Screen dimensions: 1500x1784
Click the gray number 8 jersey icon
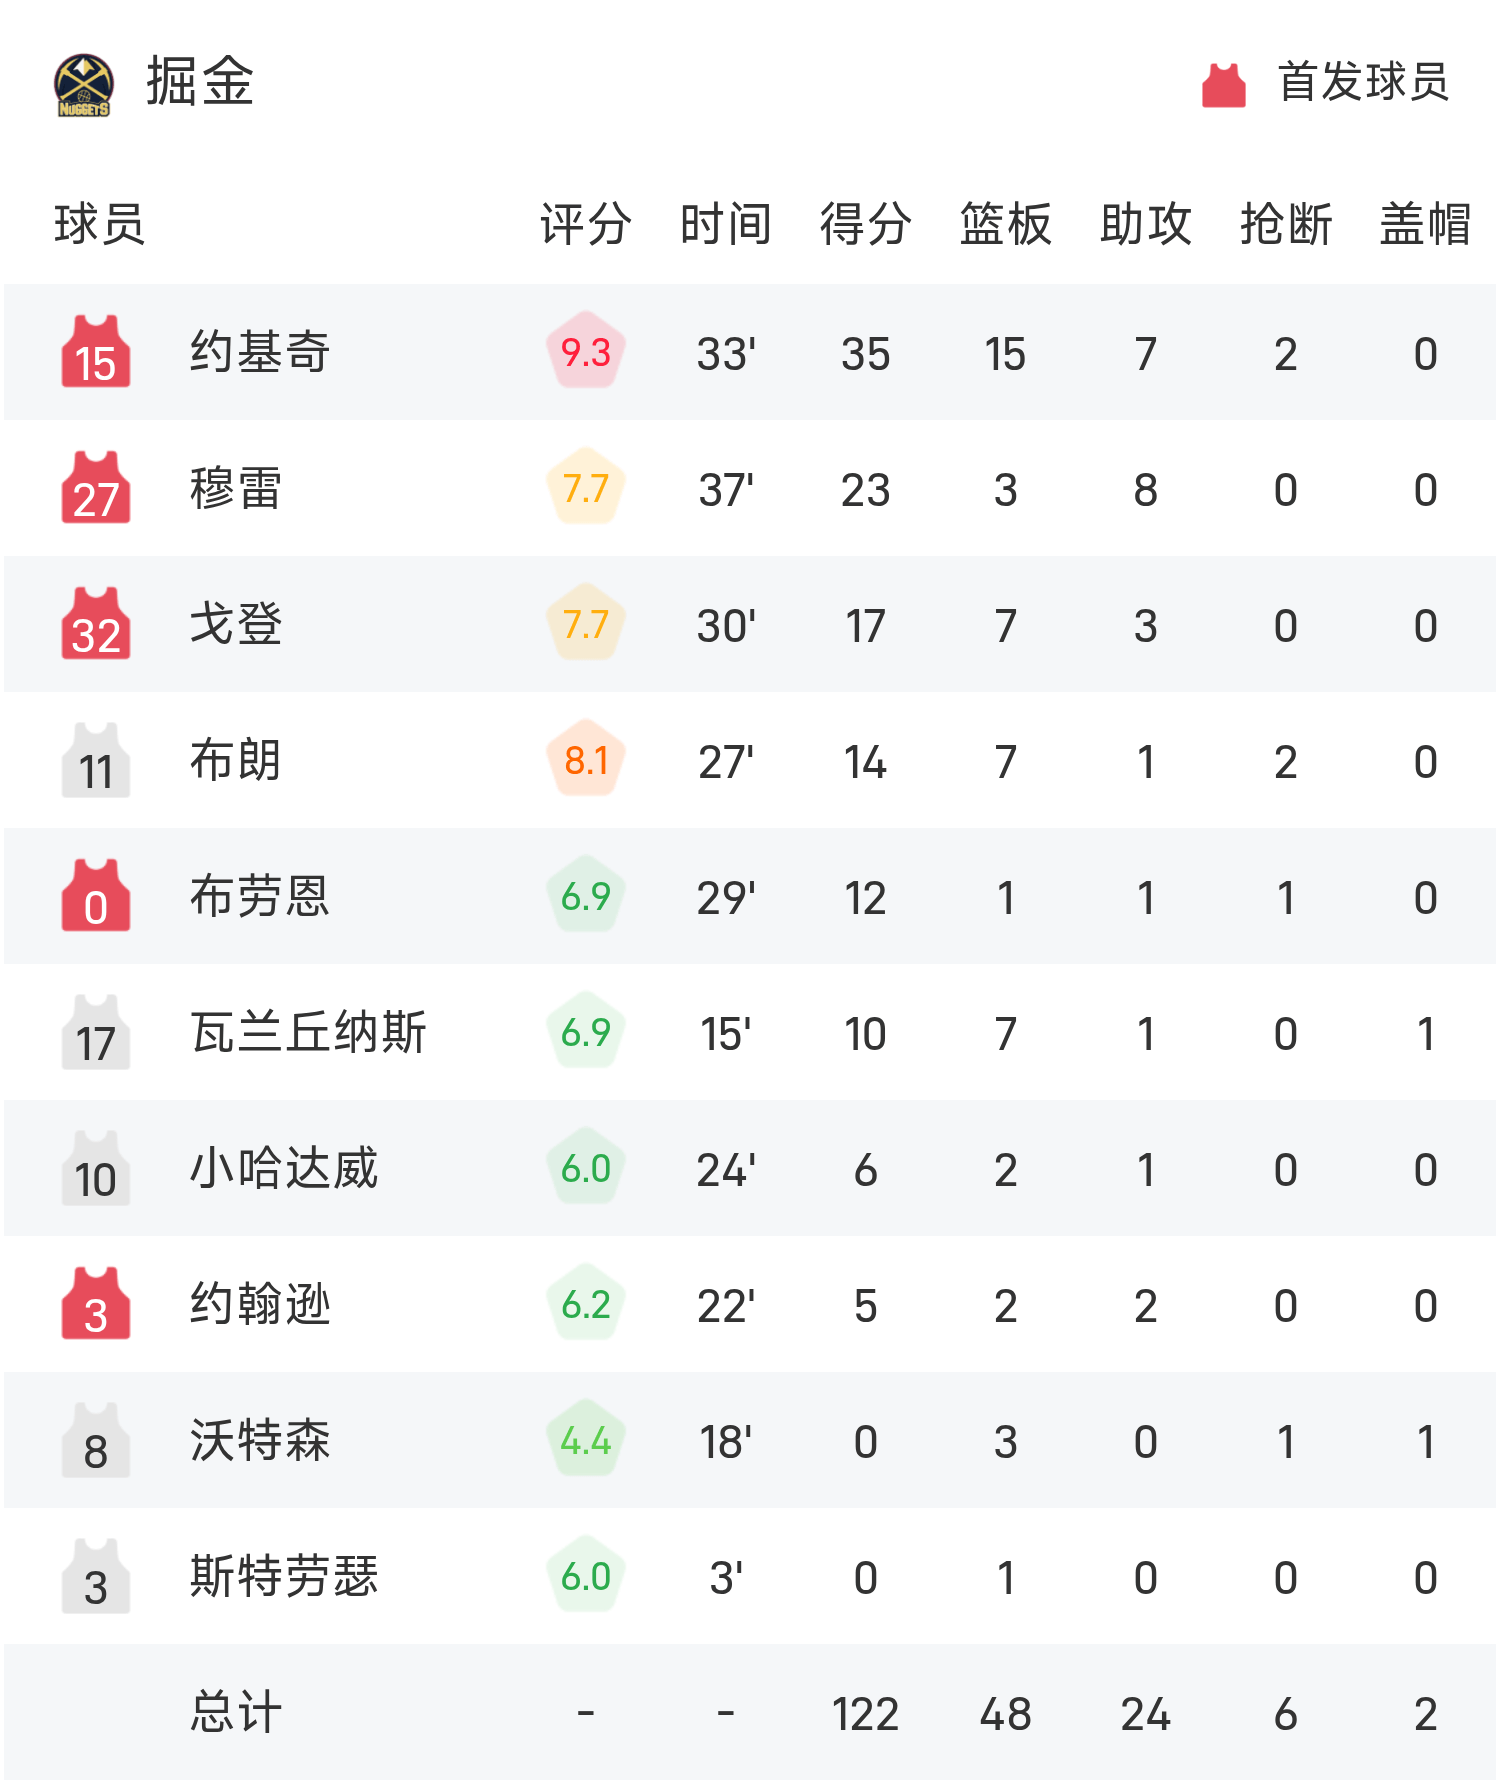(96, 1440)
